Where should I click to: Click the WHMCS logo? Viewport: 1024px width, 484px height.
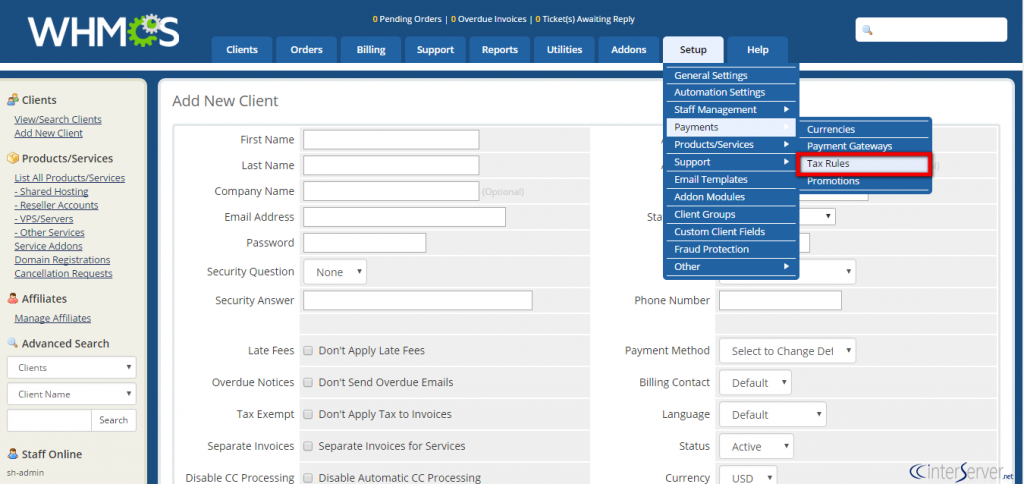click(103, 31)
